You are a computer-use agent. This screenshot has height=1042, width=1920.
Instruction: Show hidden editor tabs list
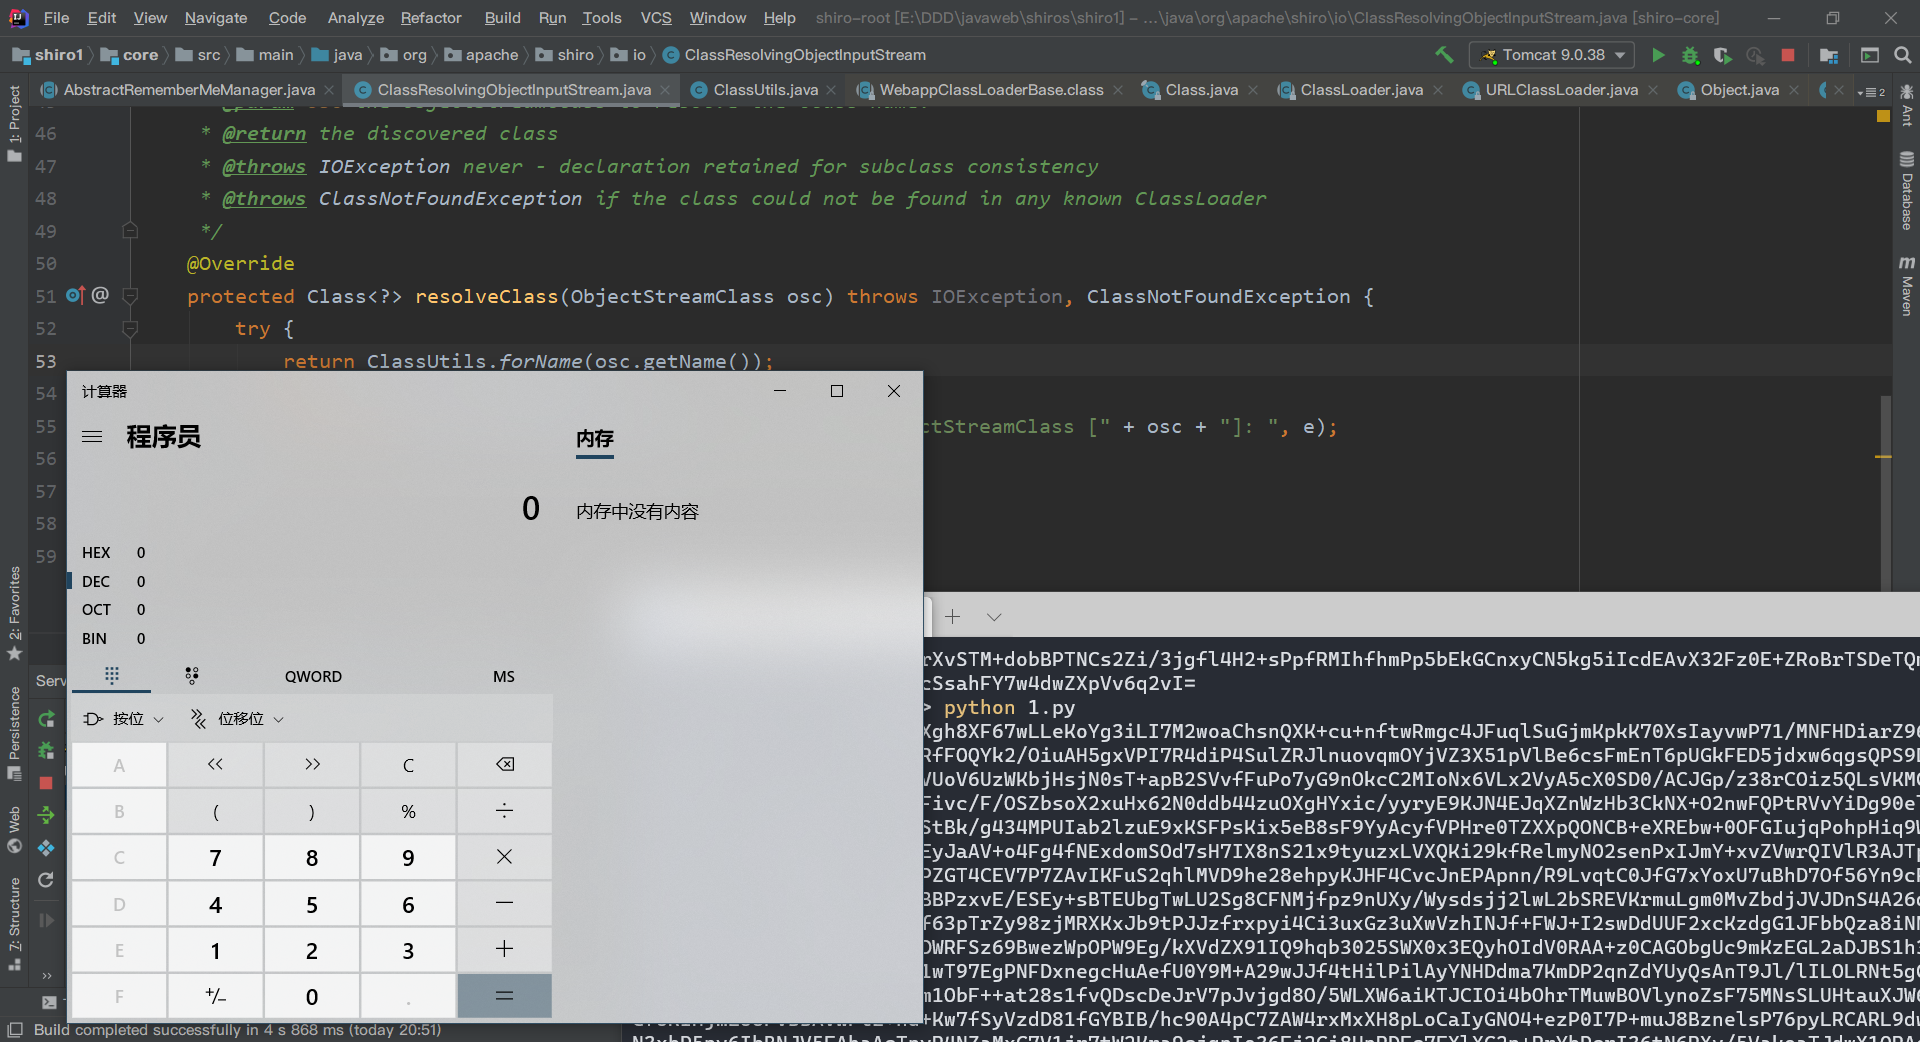point(1870,91)
